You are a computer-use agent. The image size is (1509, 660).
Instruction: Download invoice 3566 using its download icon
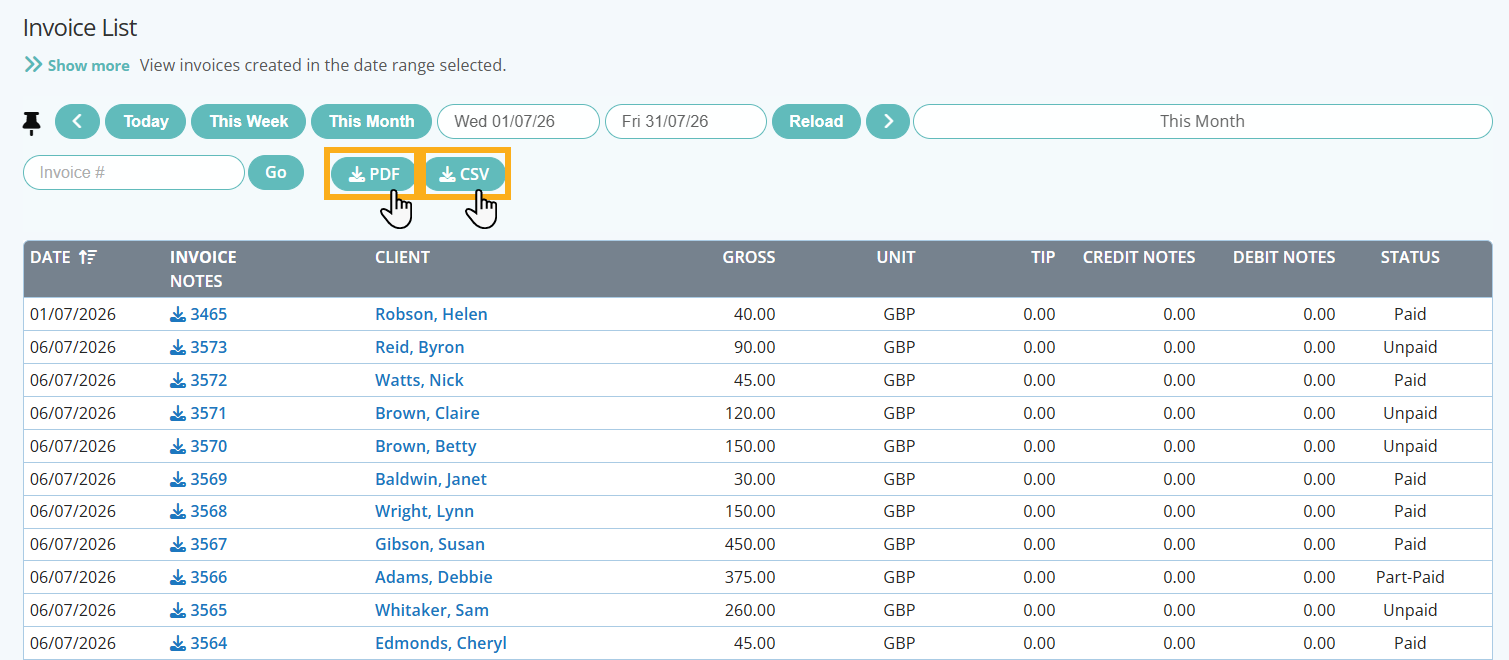click(178, 577)
